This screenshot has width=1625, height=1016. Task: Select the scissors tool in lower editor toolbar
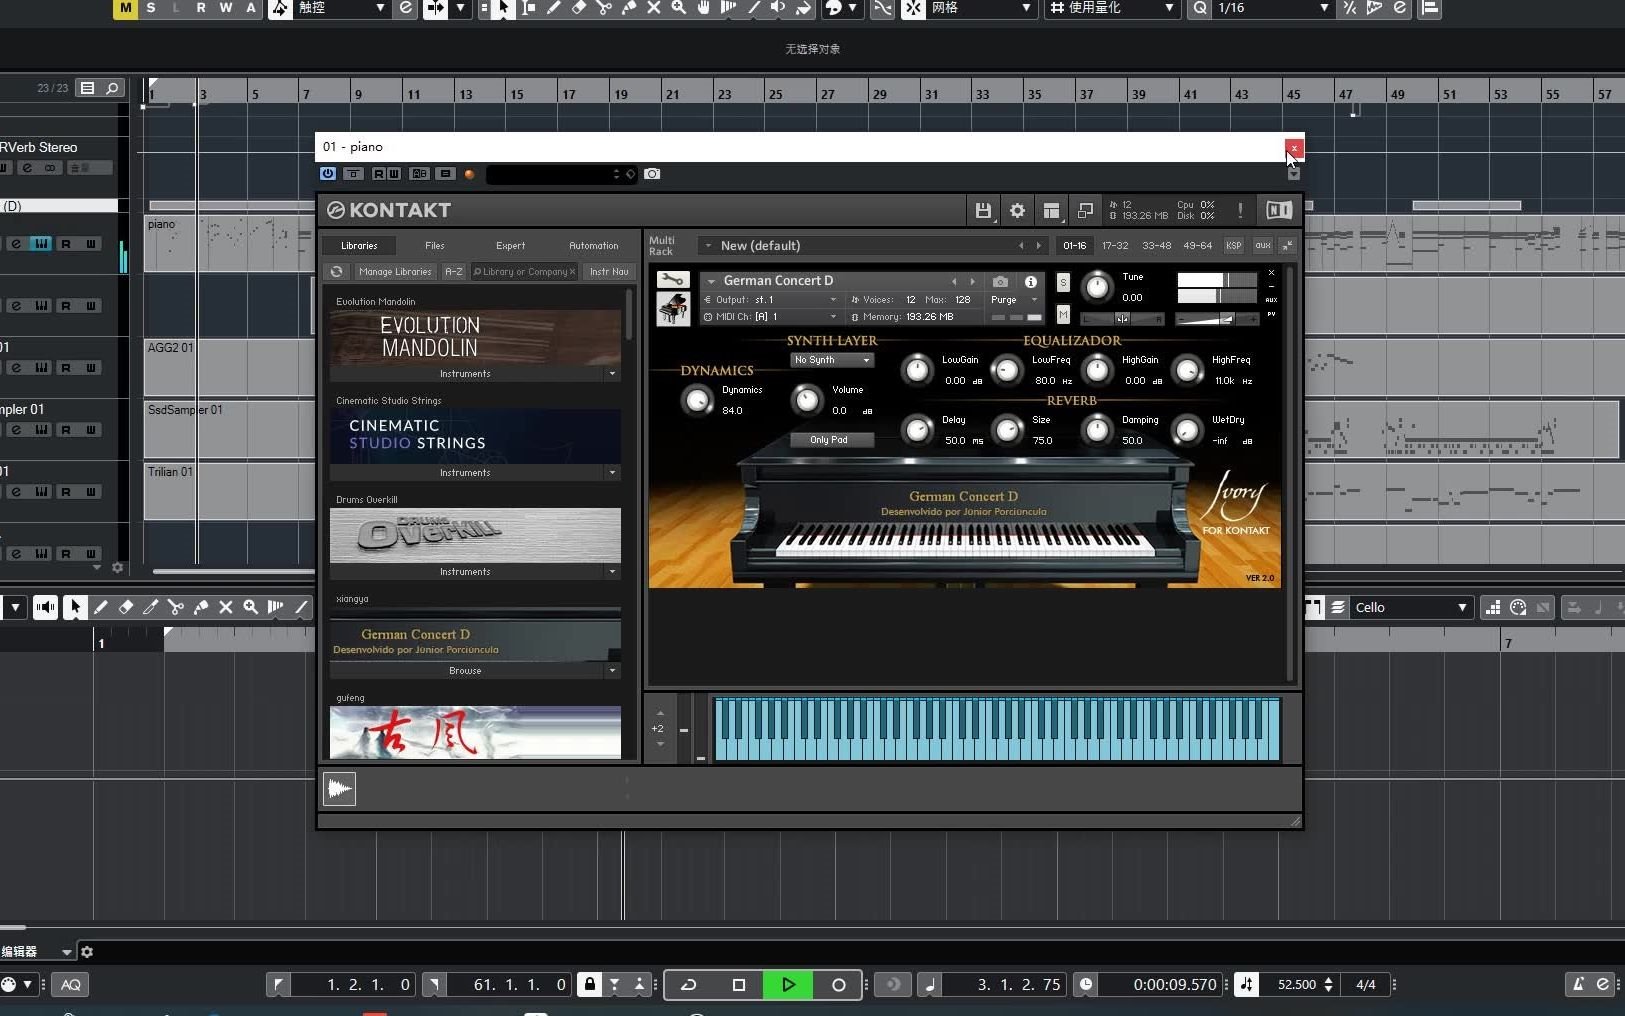176,607
